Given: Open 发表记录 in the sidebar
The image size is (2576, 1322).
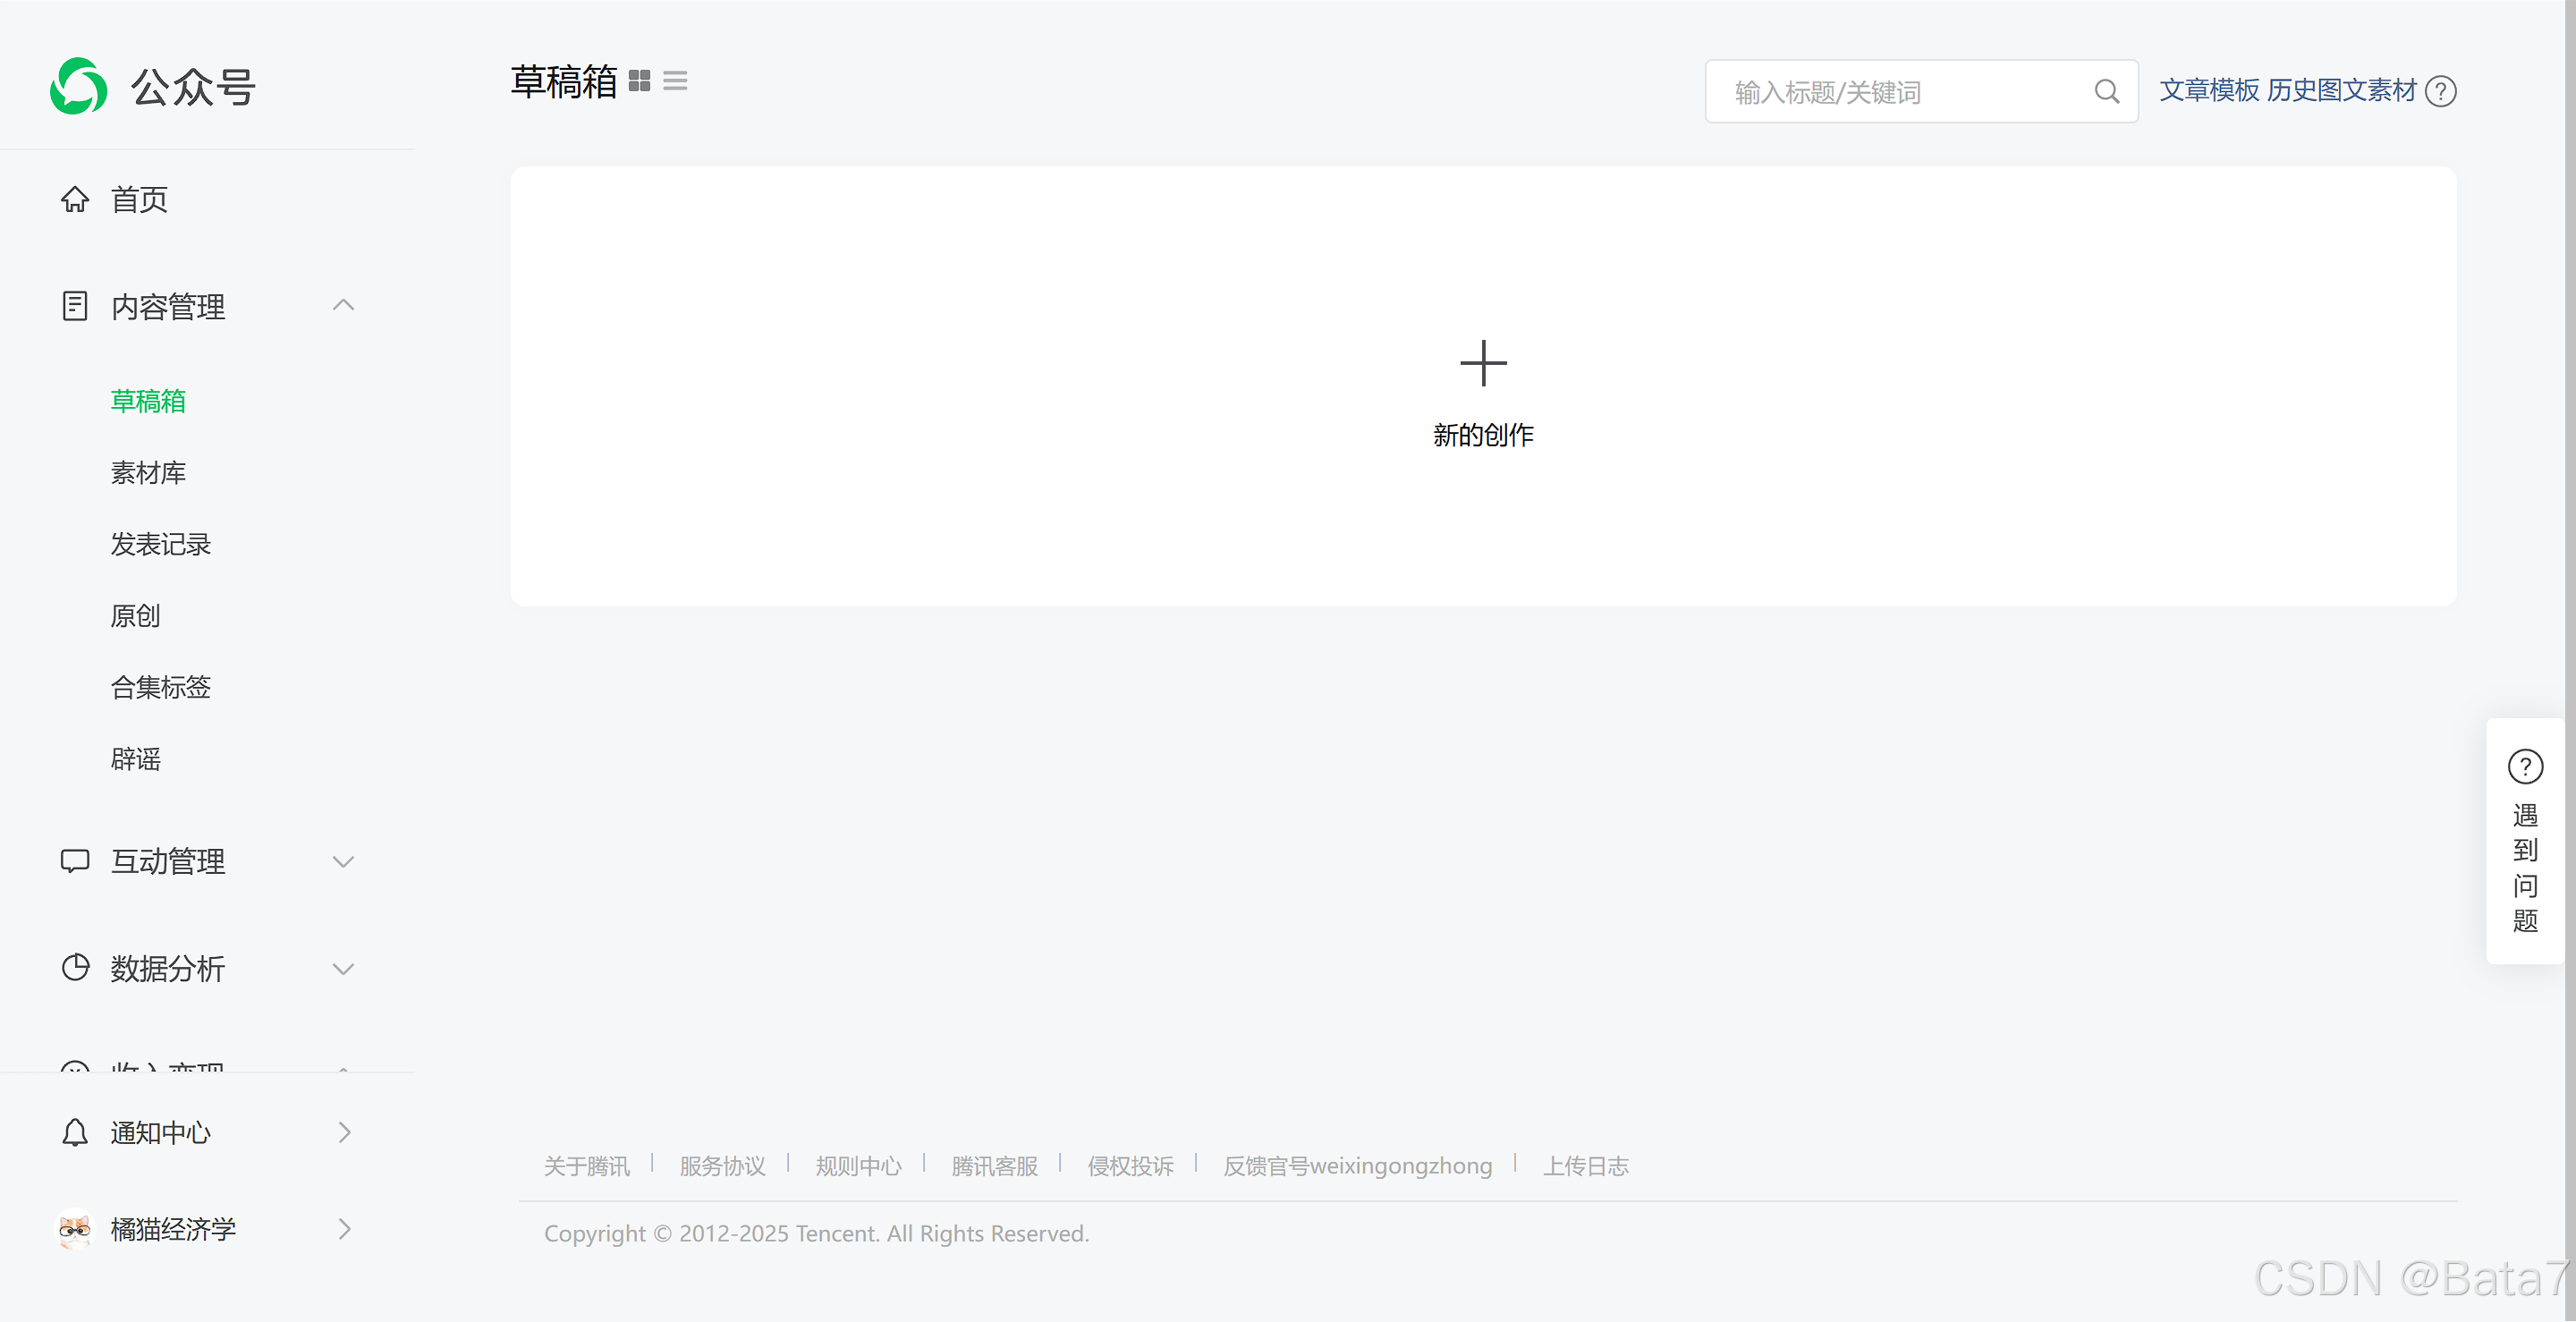Looking at the screenshot, I should pos(160,544).
